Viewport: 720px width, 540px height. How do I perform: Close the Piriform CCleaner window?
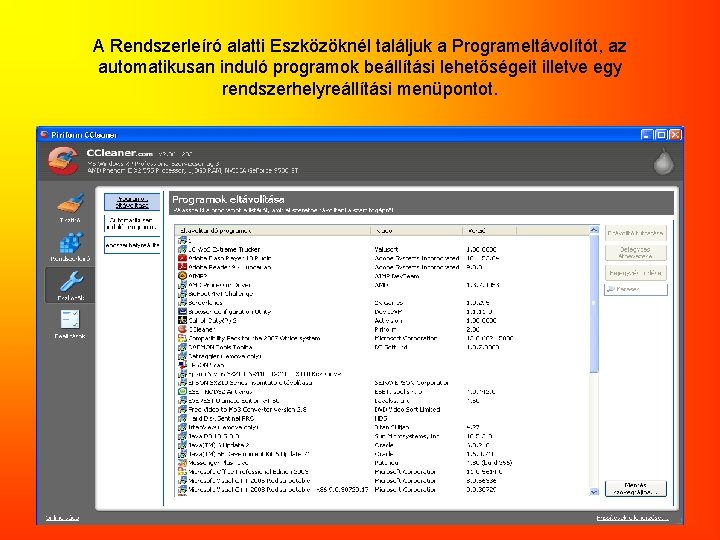[675, 135]
